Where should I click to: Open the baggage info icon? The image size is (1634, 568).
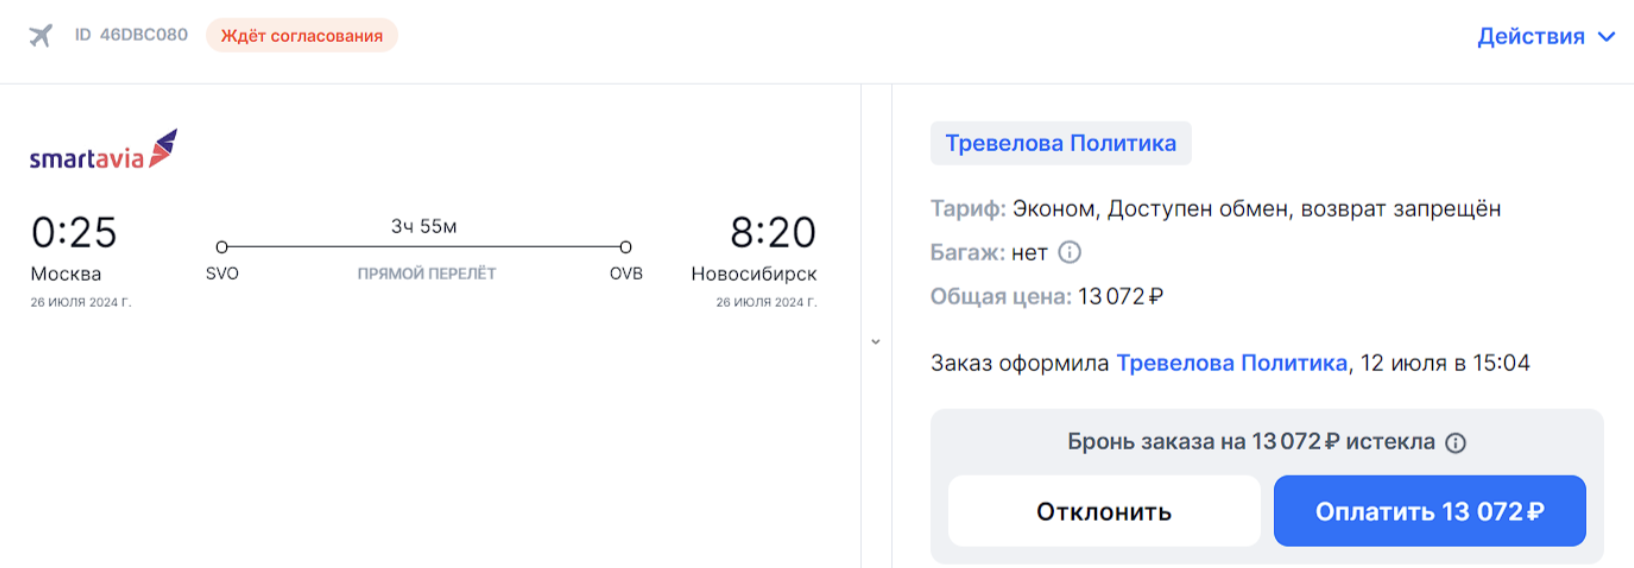1069,252
